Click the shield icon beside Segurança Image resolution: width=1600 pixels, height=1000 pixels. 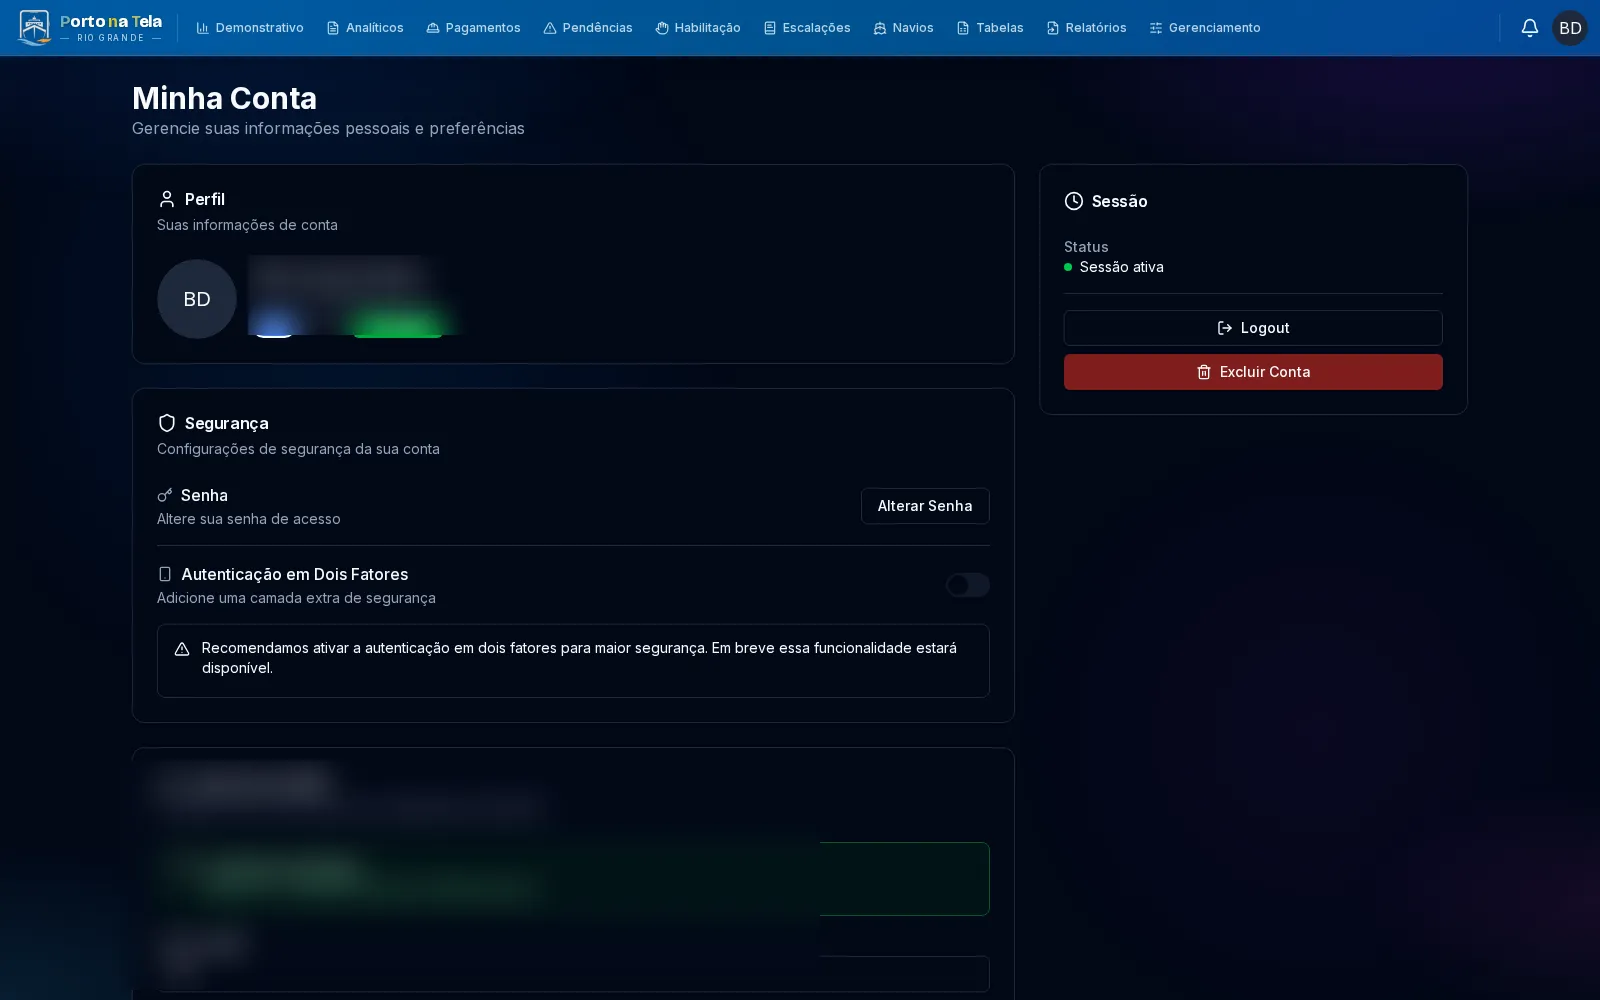click(167, 423)
